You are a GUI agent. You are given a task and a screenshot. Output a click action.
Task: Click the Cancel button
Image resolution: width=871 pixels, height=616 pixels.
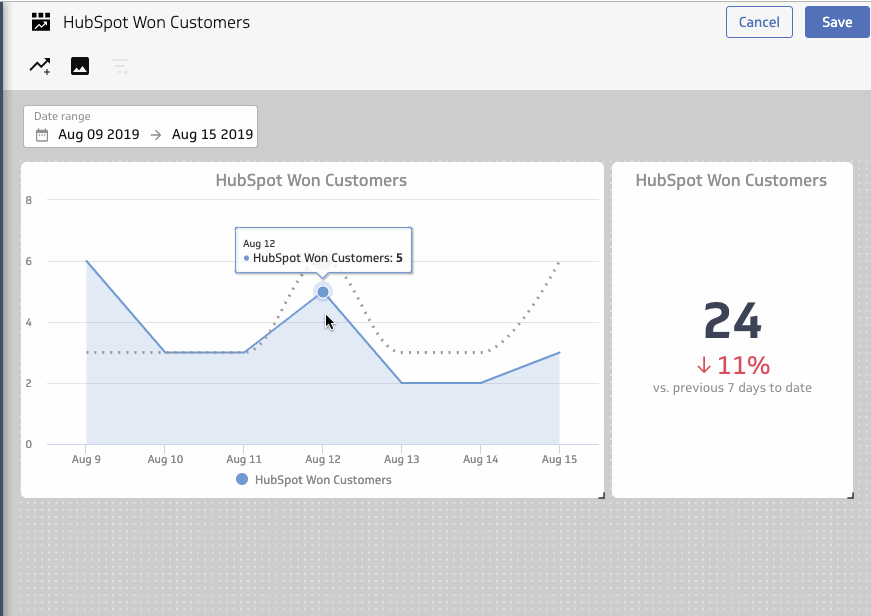coord(758,21)
